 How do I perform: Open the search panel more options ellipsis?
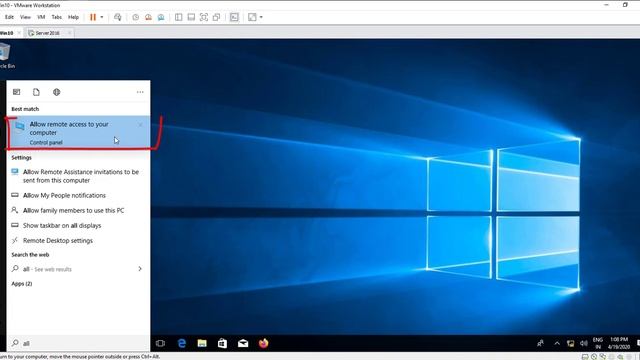pyautogui.click(x=140, y=92)
